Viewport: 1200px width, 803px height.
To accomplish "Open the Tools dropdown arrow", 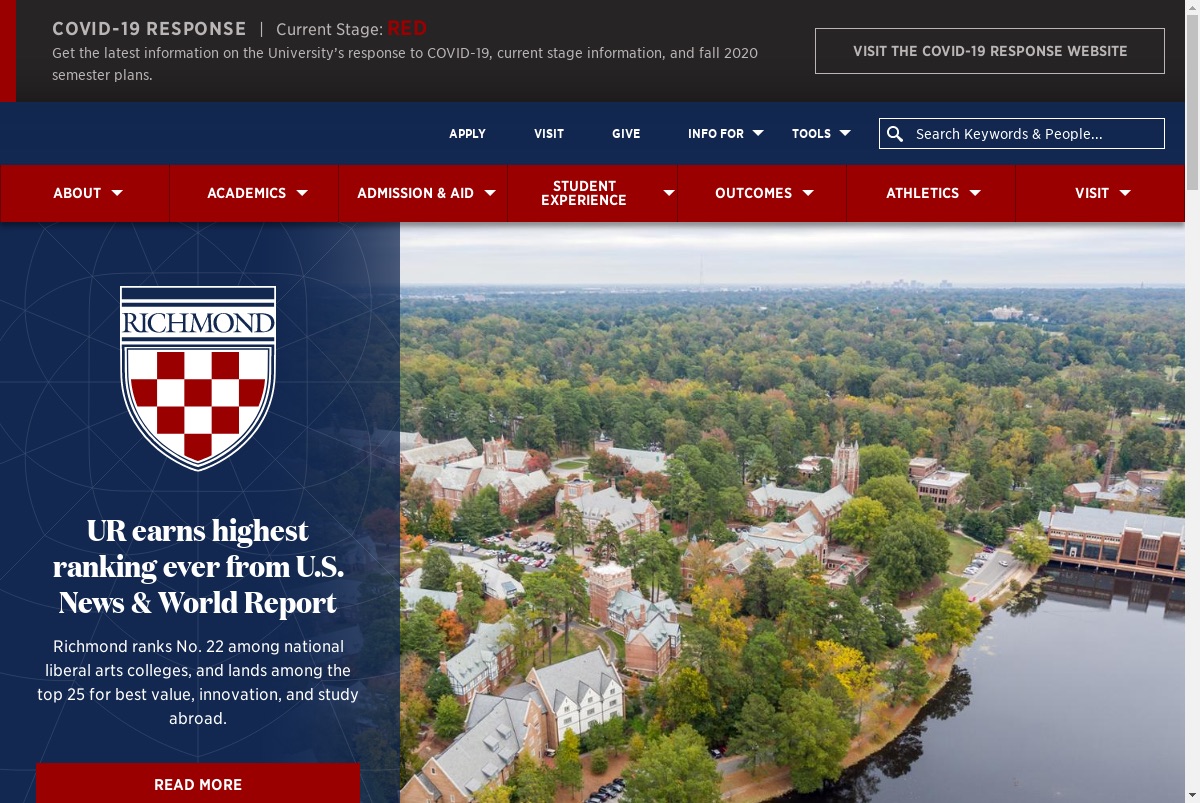I will (x=845, y=133).
